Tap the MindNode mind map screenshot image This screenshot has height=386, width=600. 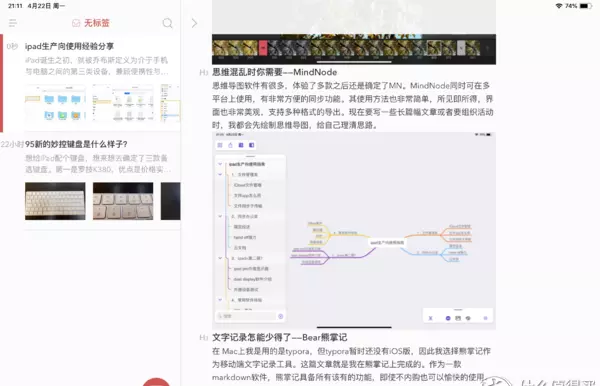pyautogui.click(x=354, y=231)
